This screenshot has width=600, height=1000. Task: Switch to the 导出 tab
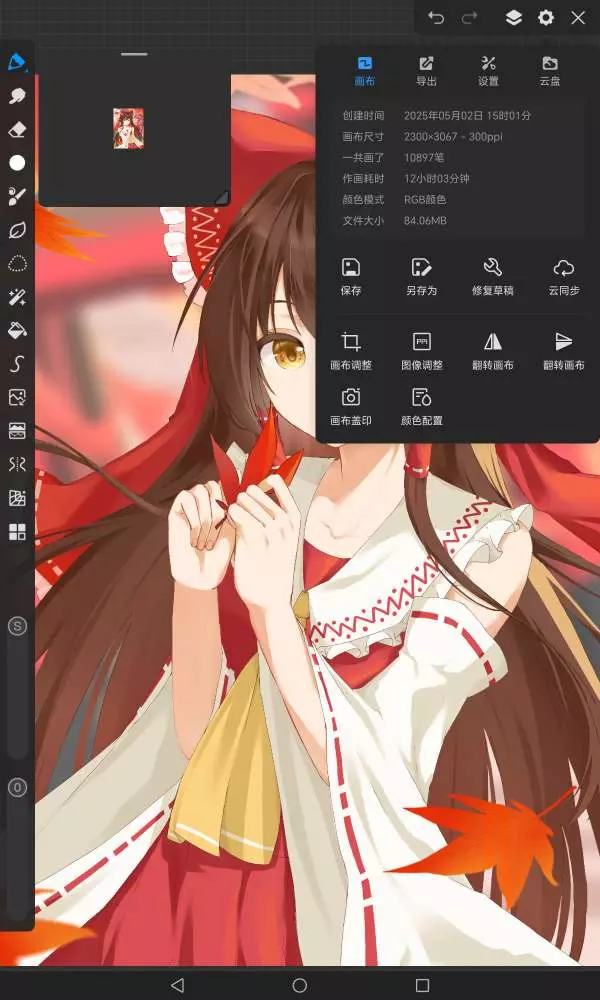coord(426,71)
